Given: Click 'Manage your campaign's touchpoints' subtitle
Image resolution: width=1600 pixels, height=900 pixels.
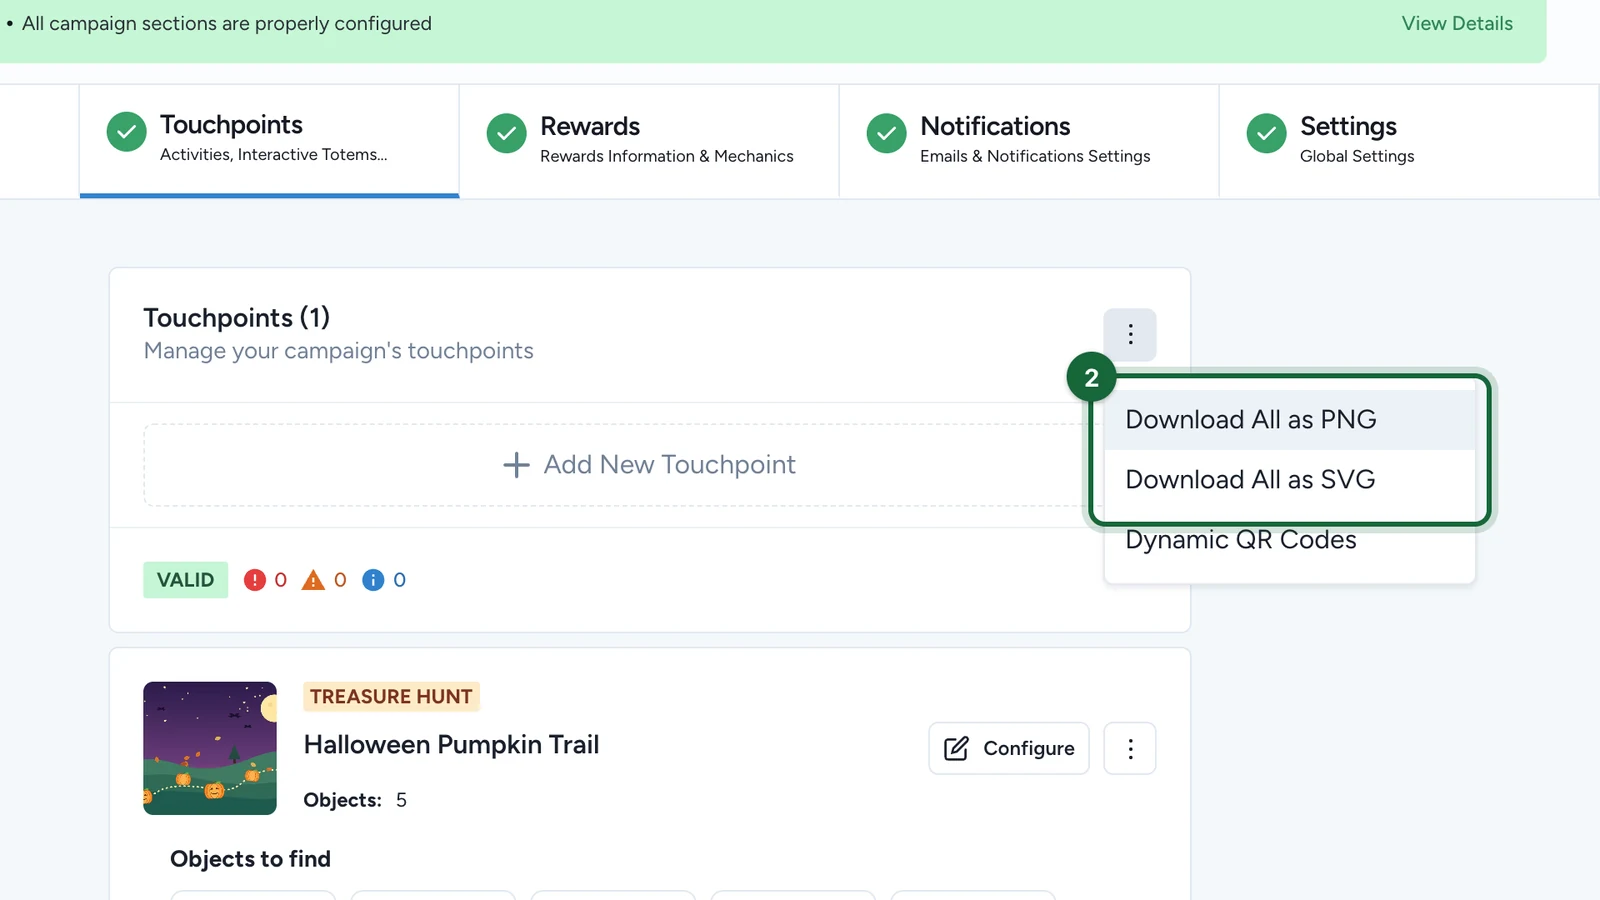Looking at the screenshot, I should point(338,351).
